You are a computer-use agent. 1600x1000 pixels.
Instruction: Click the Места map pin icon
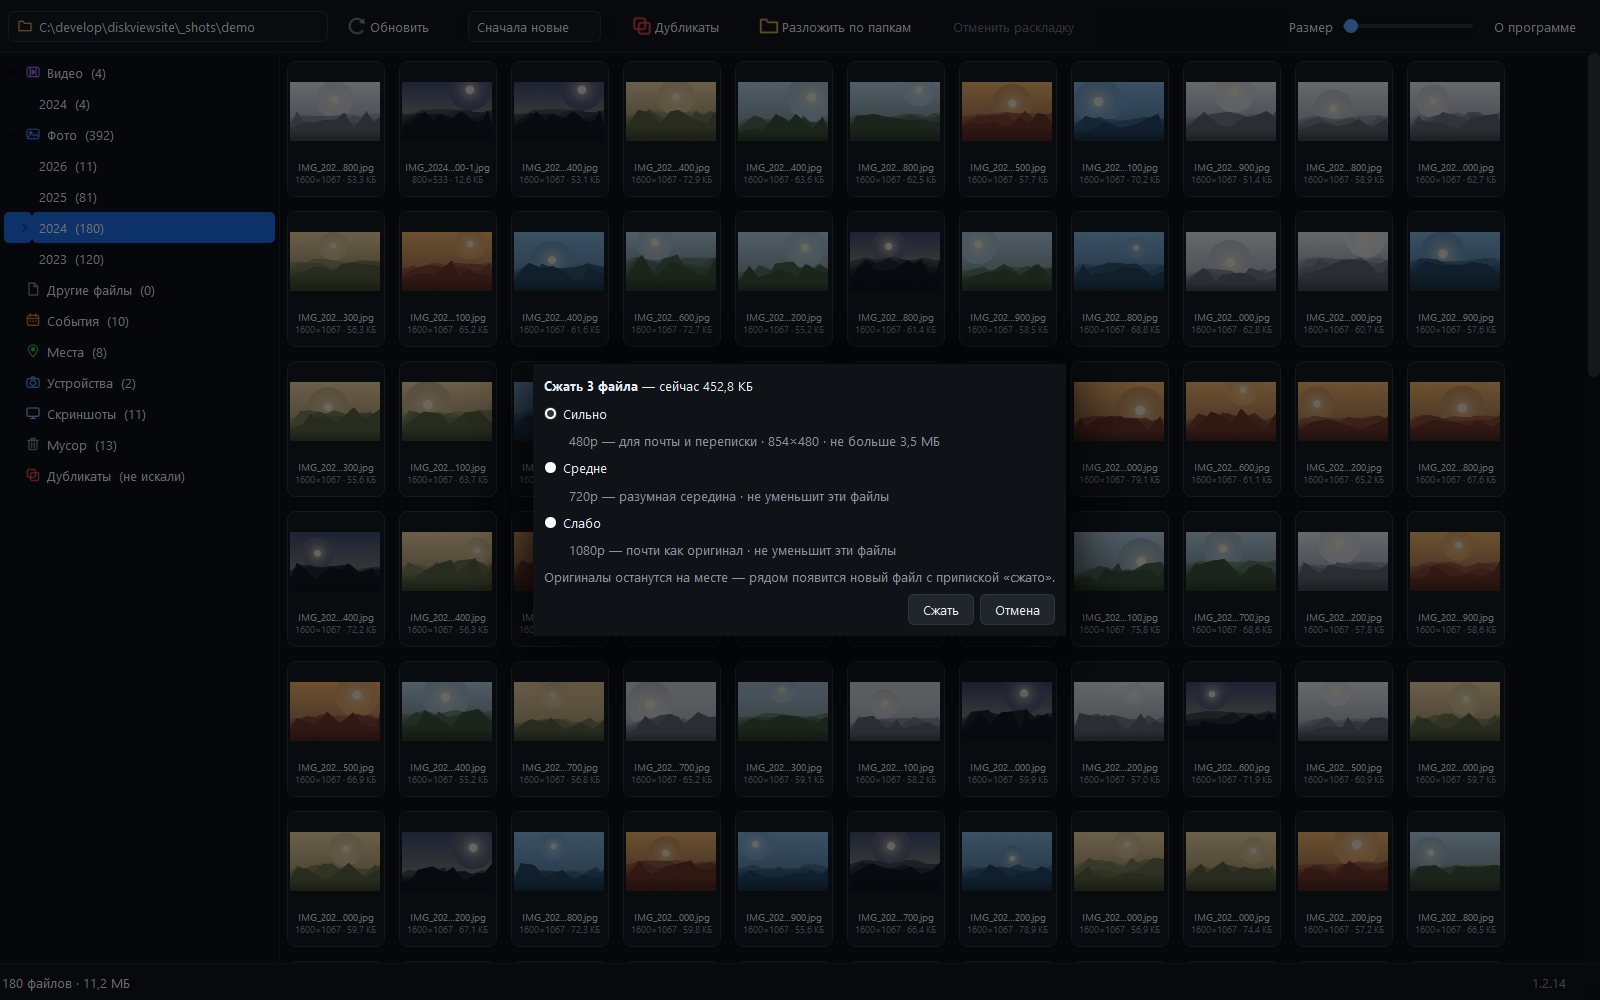(x=33, y=351)
